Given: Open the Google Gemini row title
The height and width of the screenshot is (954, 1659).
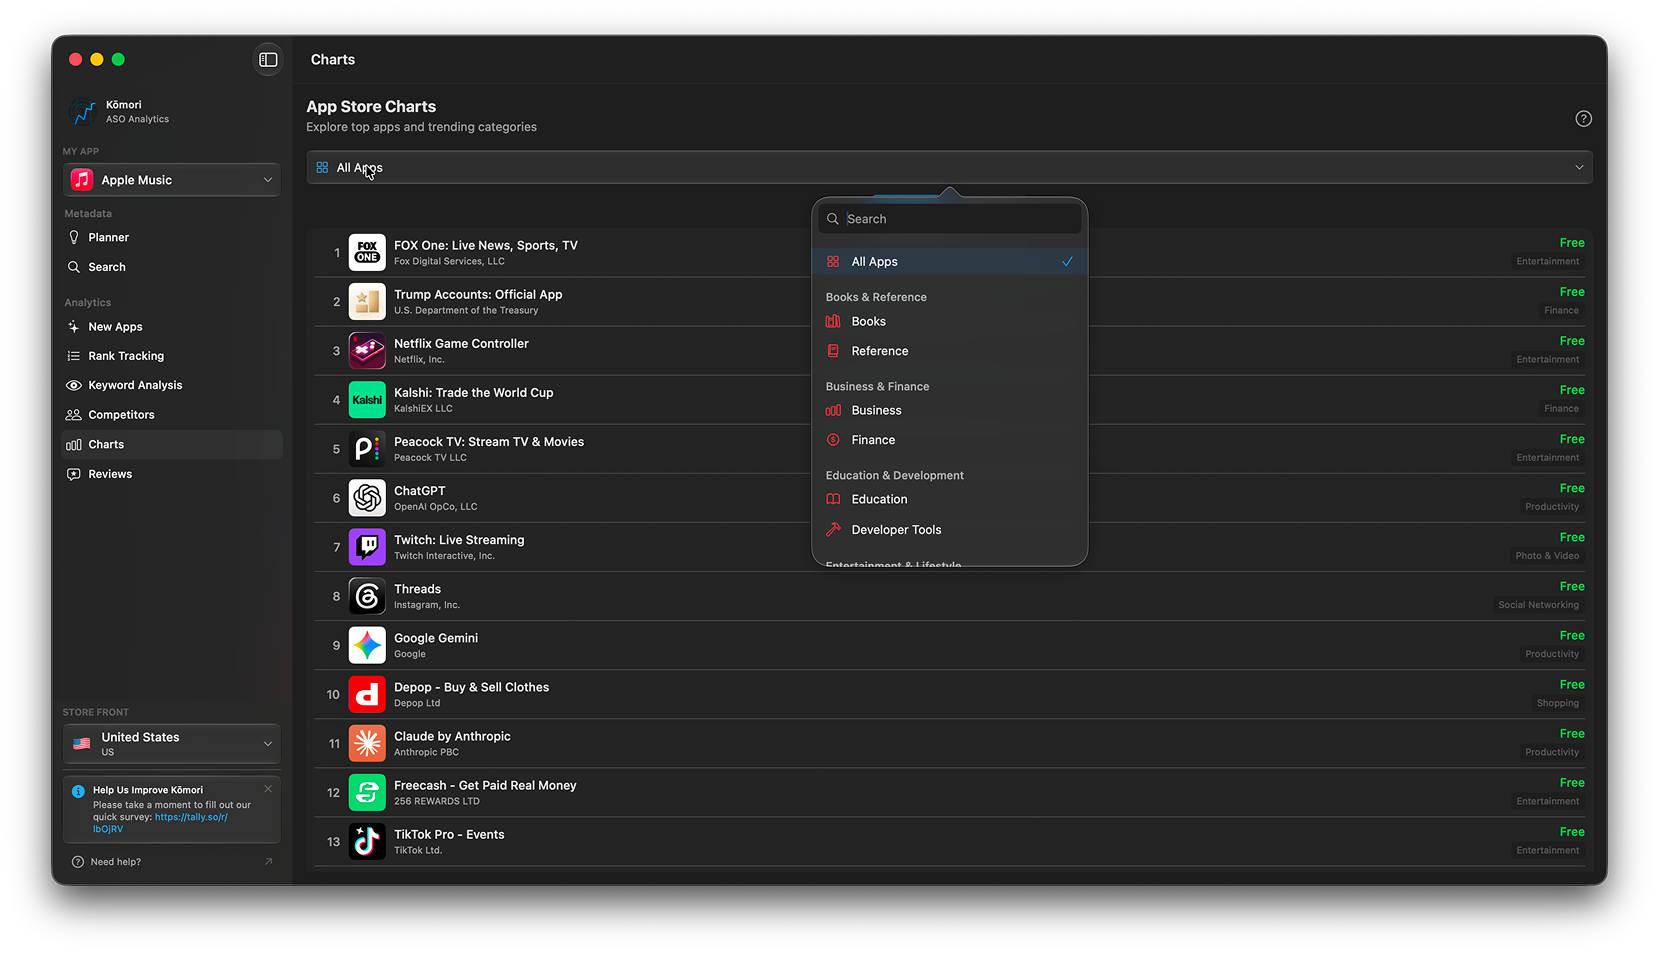Looking at the screenshot, I should [436, 638].
